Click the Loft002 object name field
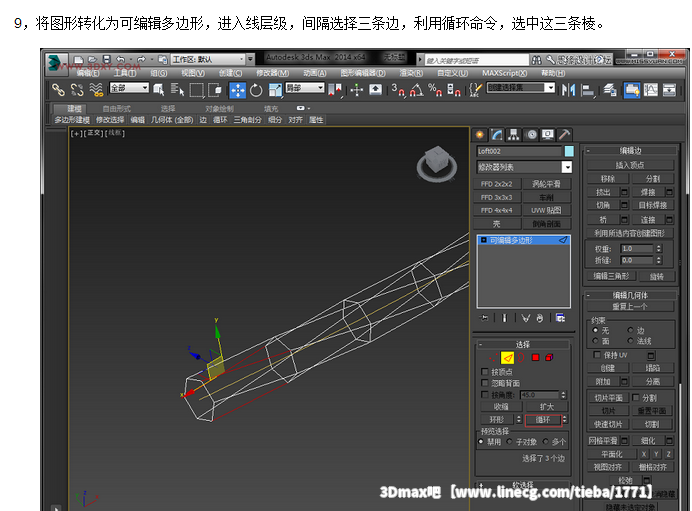Screen dimensions: 692x511 coord(519,151)
